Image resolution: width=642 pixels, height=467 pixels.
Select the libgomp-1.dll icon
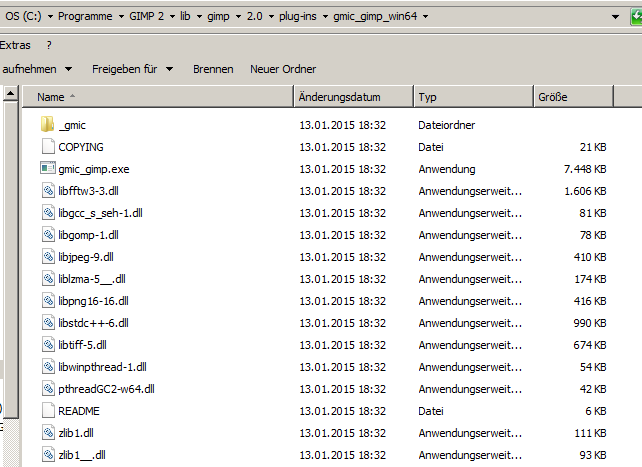48,235
